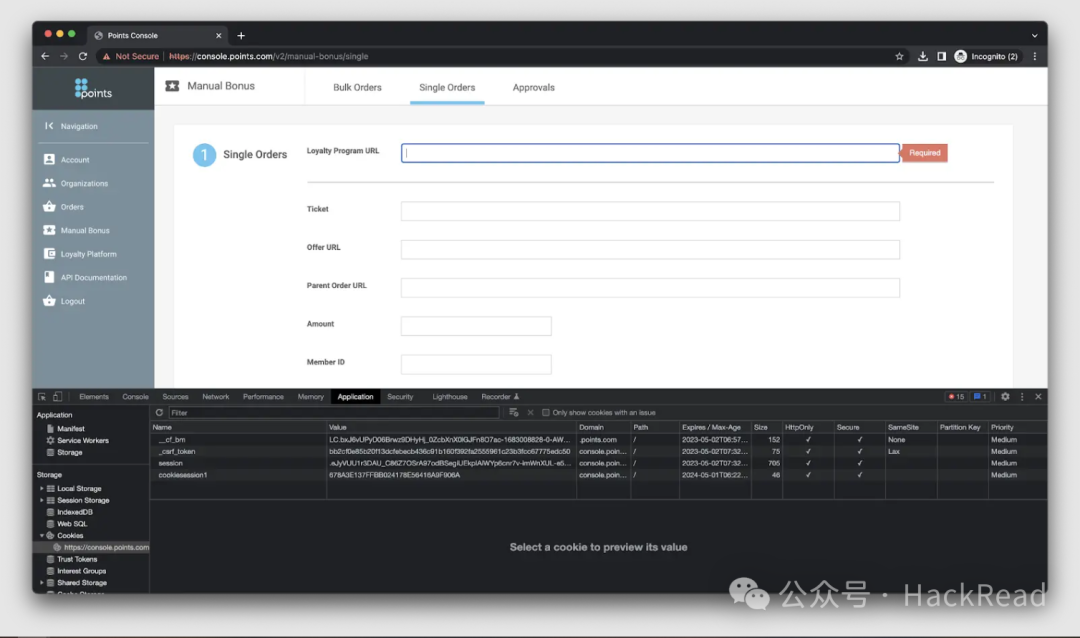Go back with browser back arrow
The height and width of the screenshot is (638, 1080).
click(x=45, y=56)
